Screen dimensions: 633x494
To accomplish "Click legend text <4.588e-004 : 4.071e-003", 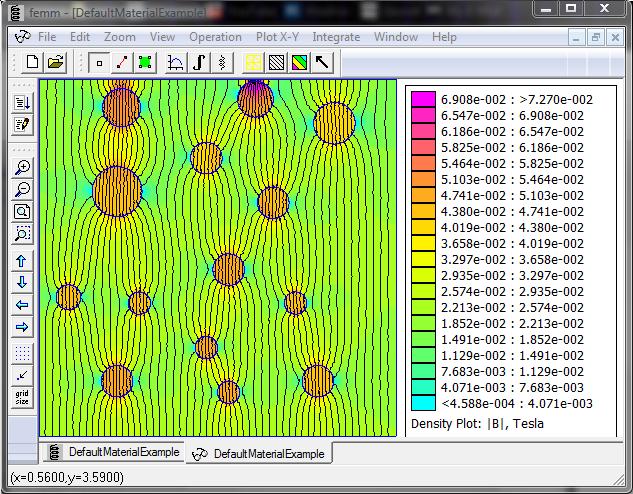I will pos(517,404).
